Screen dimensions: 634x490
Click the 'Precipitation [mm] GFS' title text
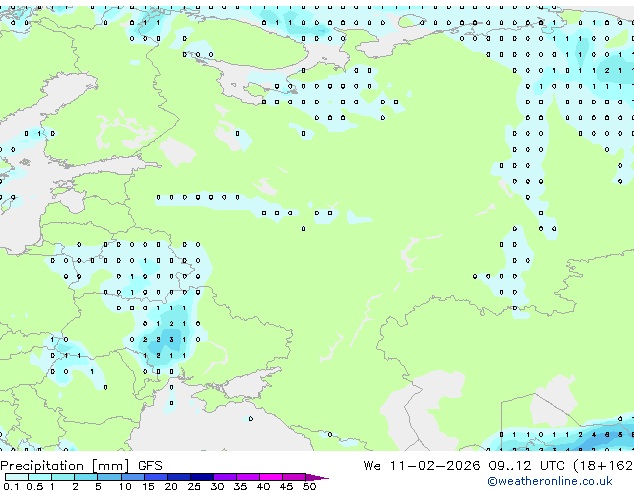(81, 466)
